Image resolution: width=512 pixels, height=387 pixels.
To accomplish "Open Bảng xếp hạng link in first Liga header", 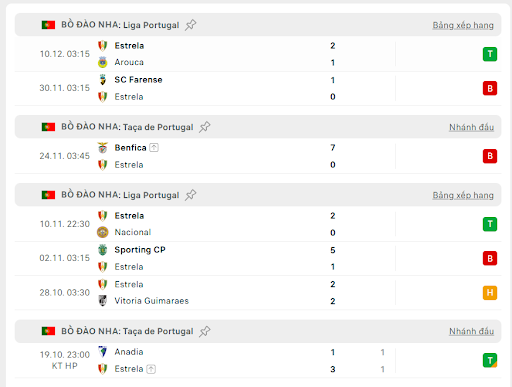I will pyautogui.click(x=463, y=25).
